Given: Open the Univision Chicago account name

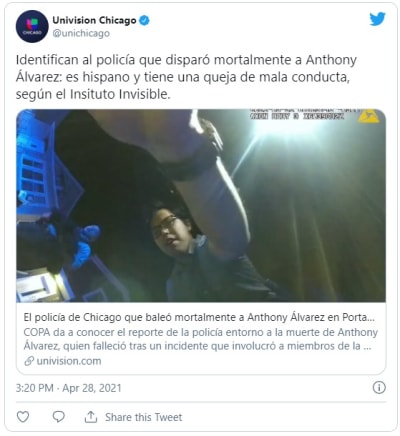Looking at the screenshot, I should tap(94, 20).
